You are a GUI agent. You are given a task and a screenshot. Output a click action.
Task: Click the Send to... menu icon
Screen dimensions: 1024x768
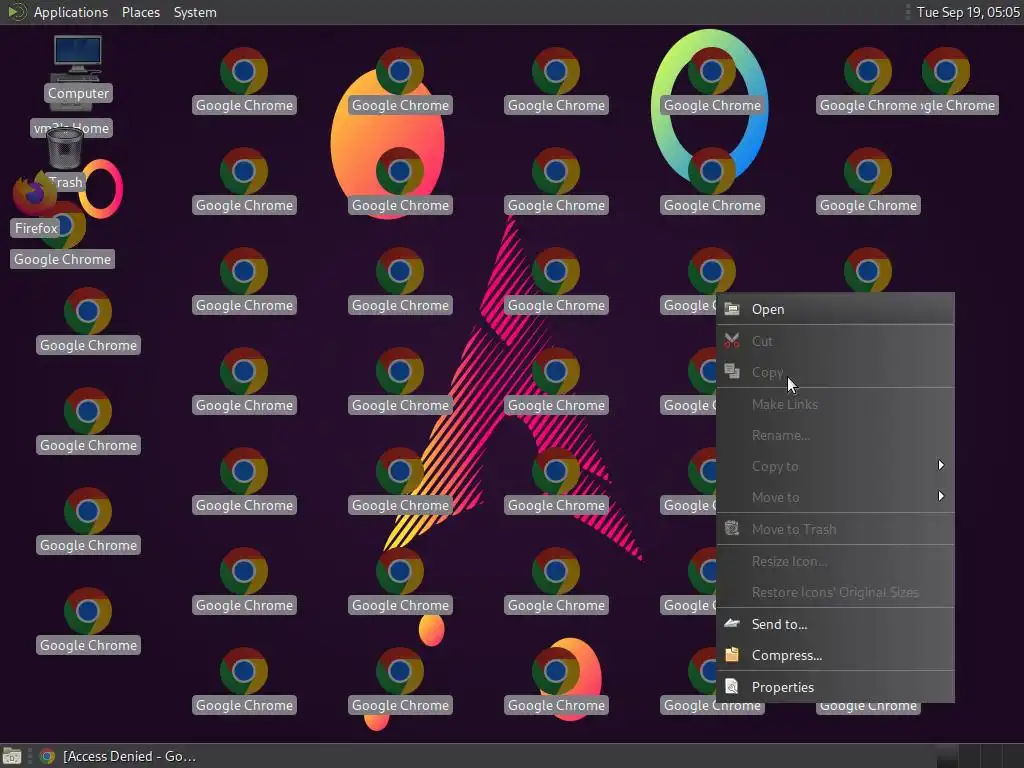point(732,624)
